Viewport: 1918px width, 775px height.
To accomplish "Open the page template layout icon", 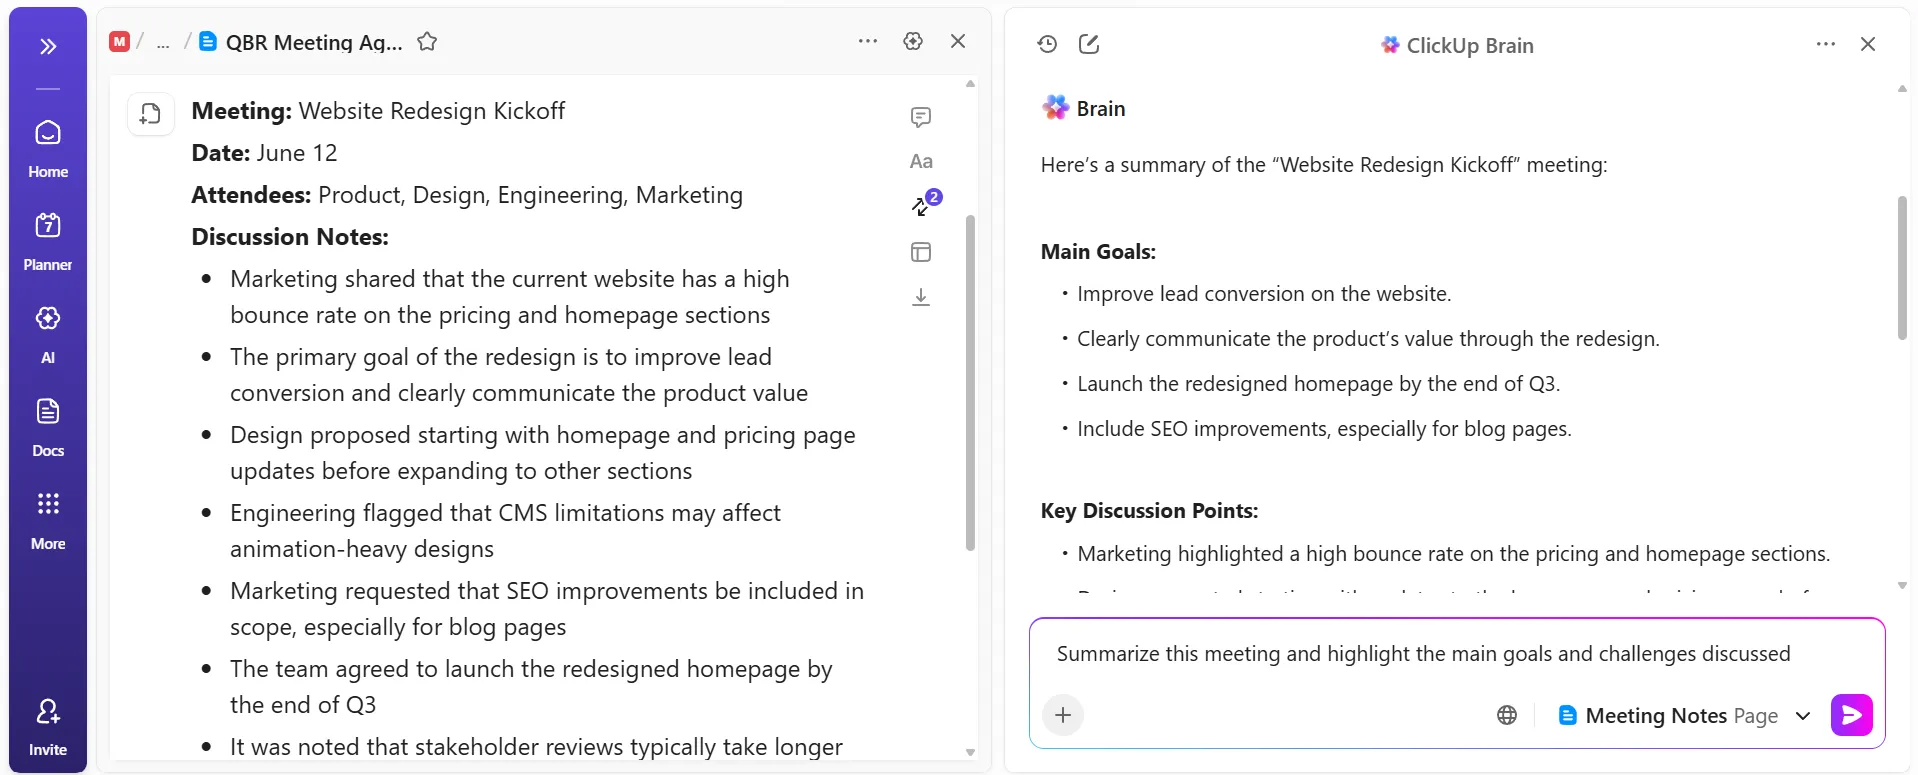I will point(921,252).
